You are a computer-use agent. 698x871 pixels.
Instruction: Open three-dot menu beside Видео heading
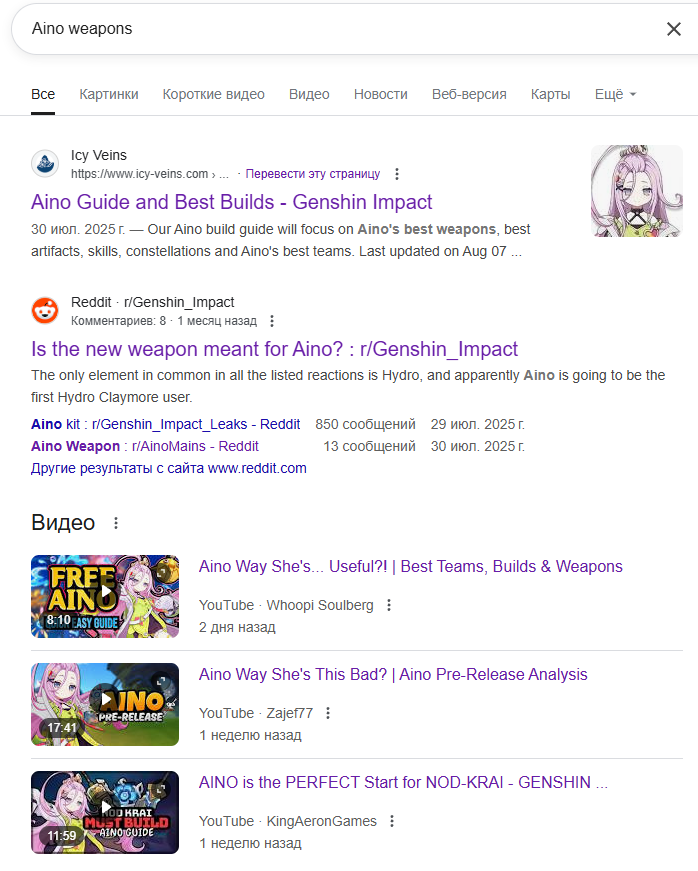(116, 523)
